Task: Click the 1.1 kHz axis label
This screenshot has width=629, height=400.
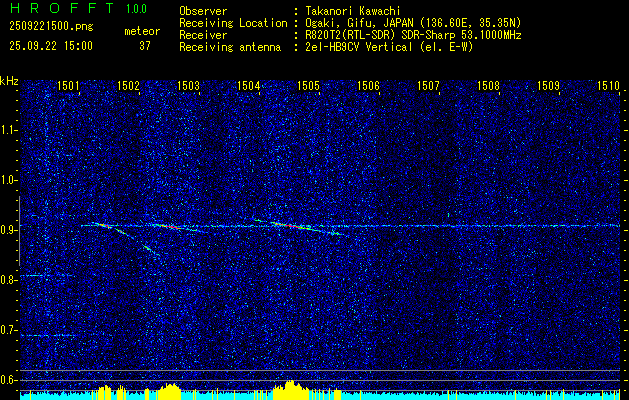Action: (x=8, y=130)
